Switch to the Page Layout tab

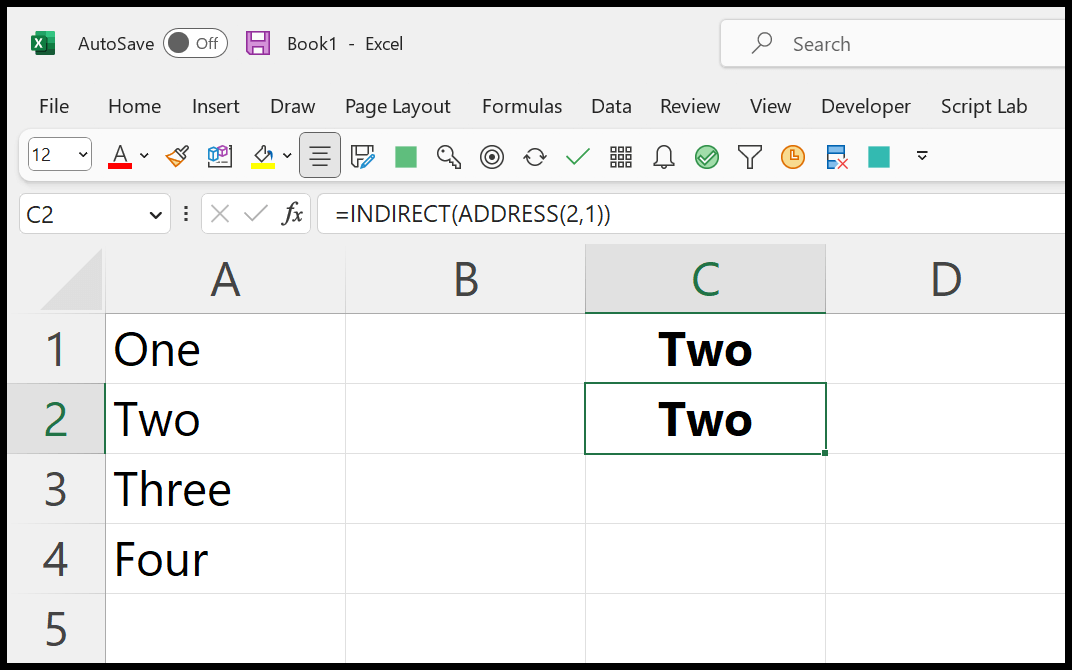[397, 106]
